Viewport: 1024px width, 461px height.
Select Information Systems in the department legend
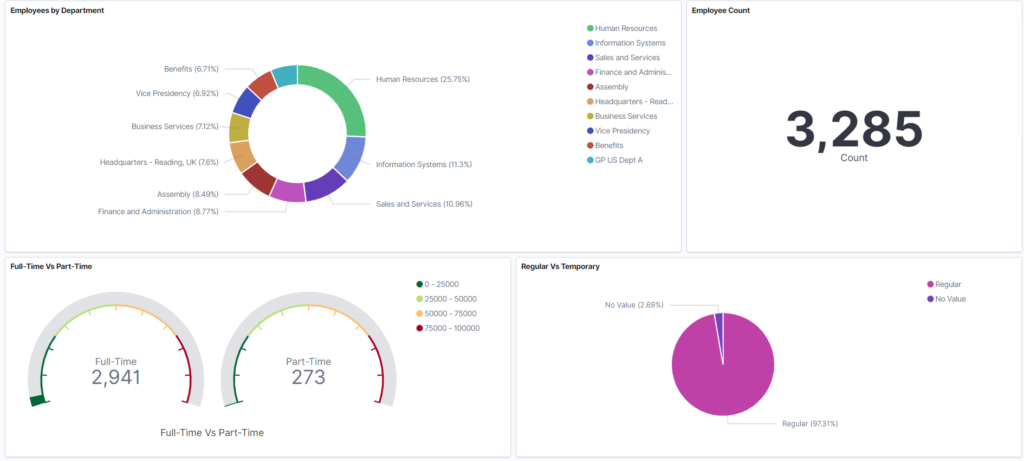(630, 43)
